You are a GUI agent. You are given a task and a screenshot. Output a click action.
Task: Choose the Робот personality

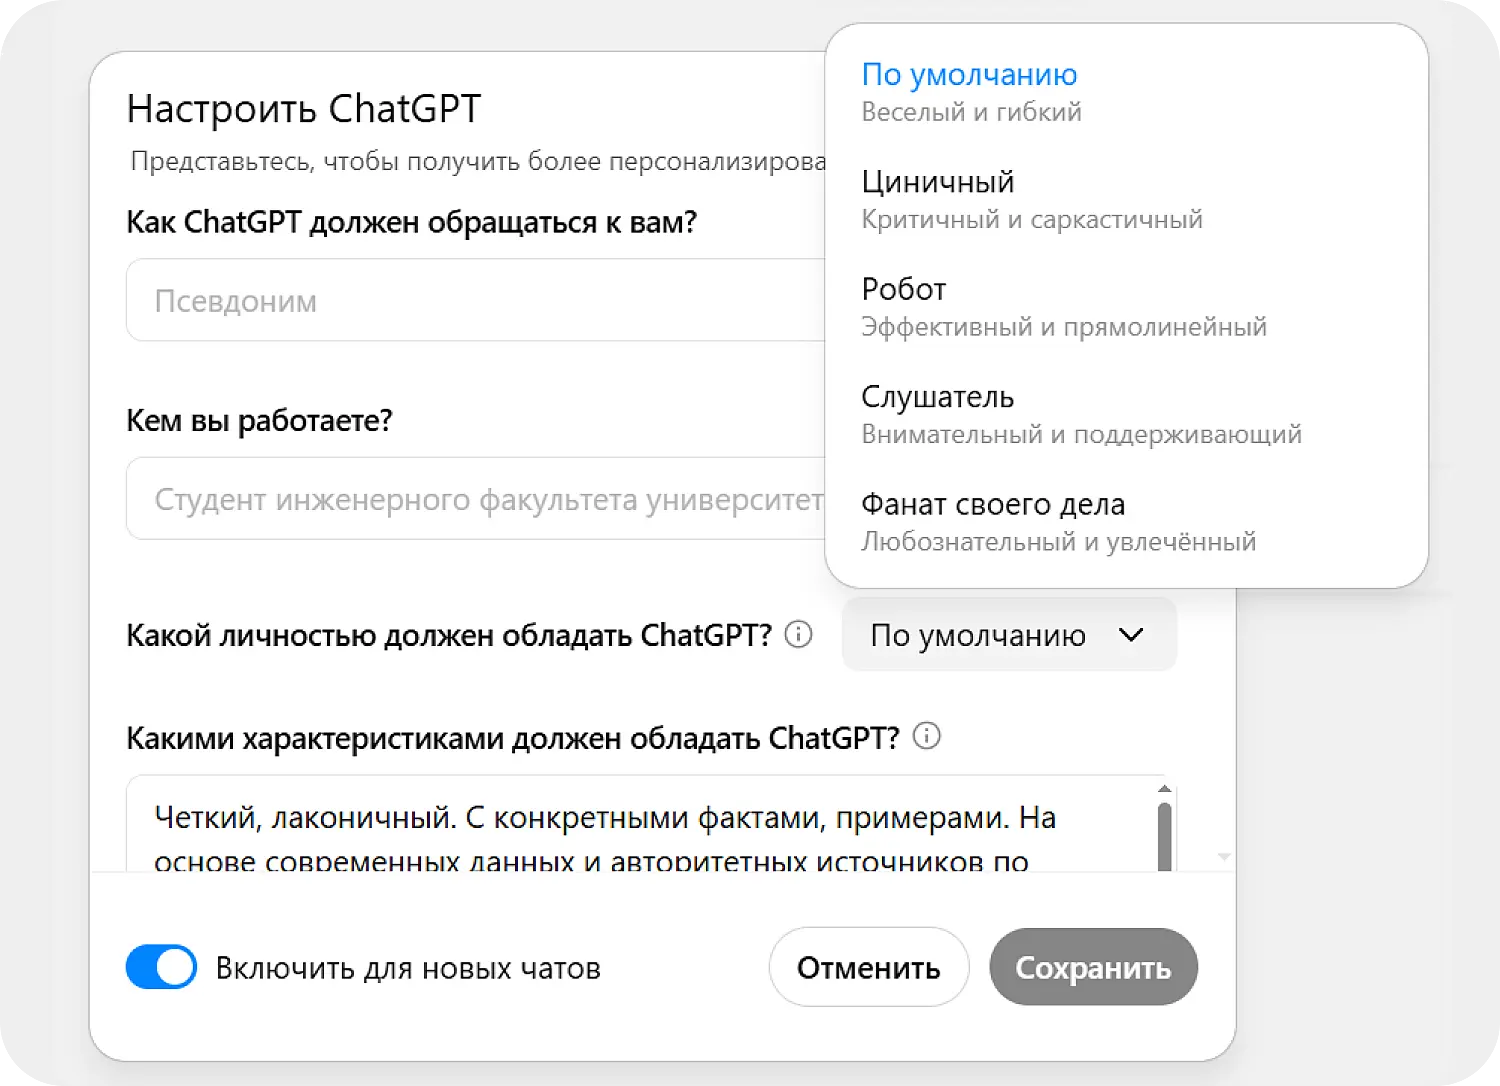click(x=903, y=289)
